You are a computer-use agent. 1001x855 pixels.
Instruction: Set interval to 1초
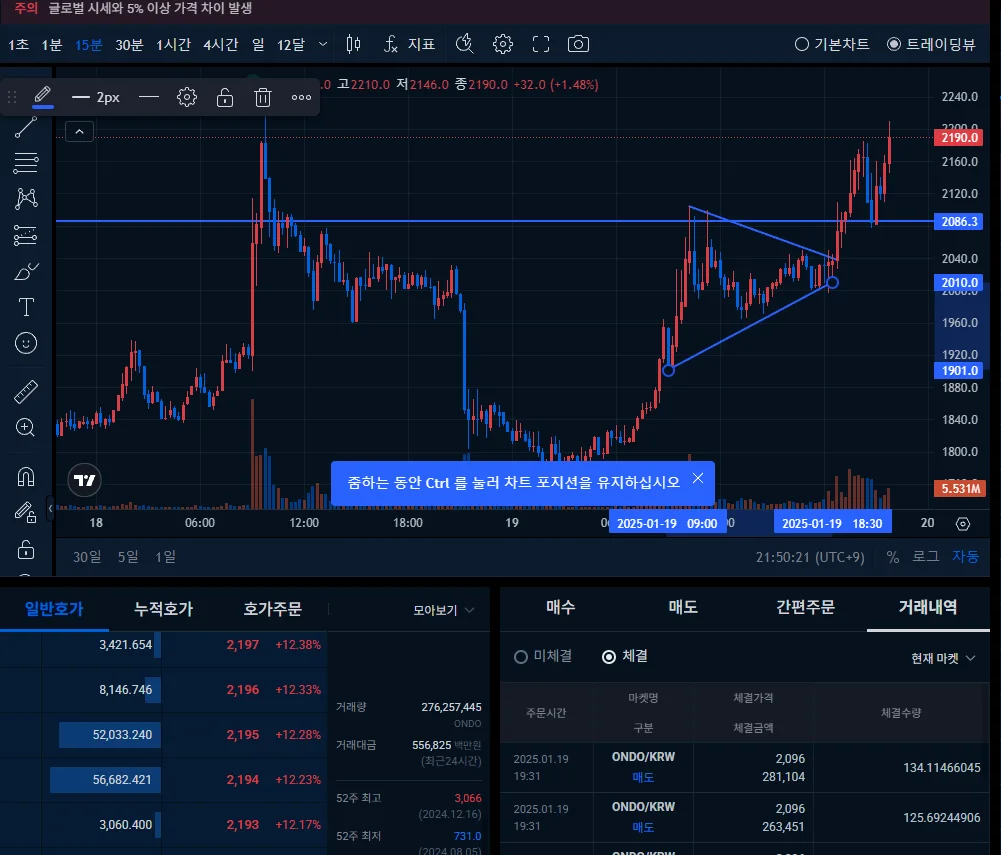point(19,44)
